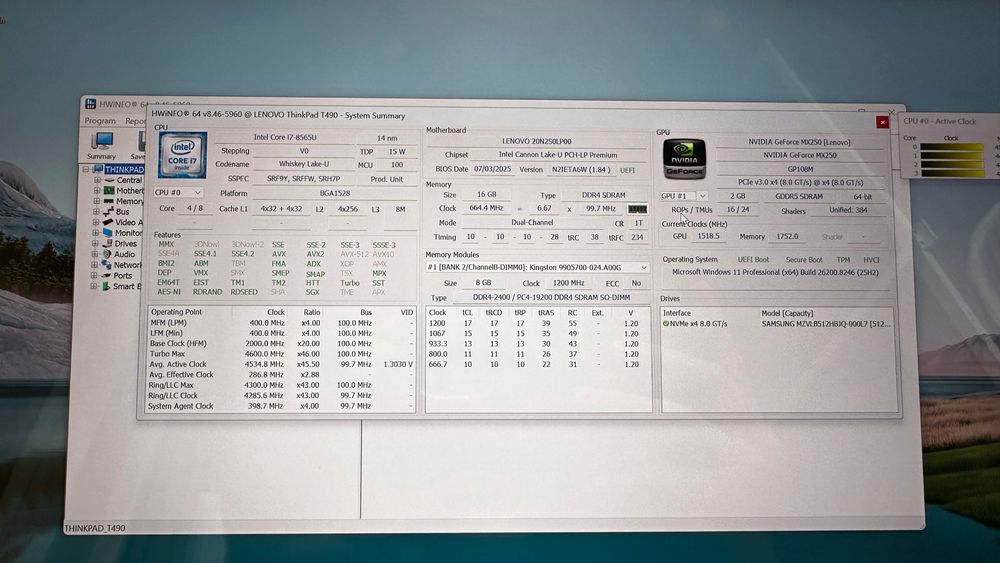Expand the Monitor tree node
The width and height of the screenshot is (1000, 563).
pos(96,233)
